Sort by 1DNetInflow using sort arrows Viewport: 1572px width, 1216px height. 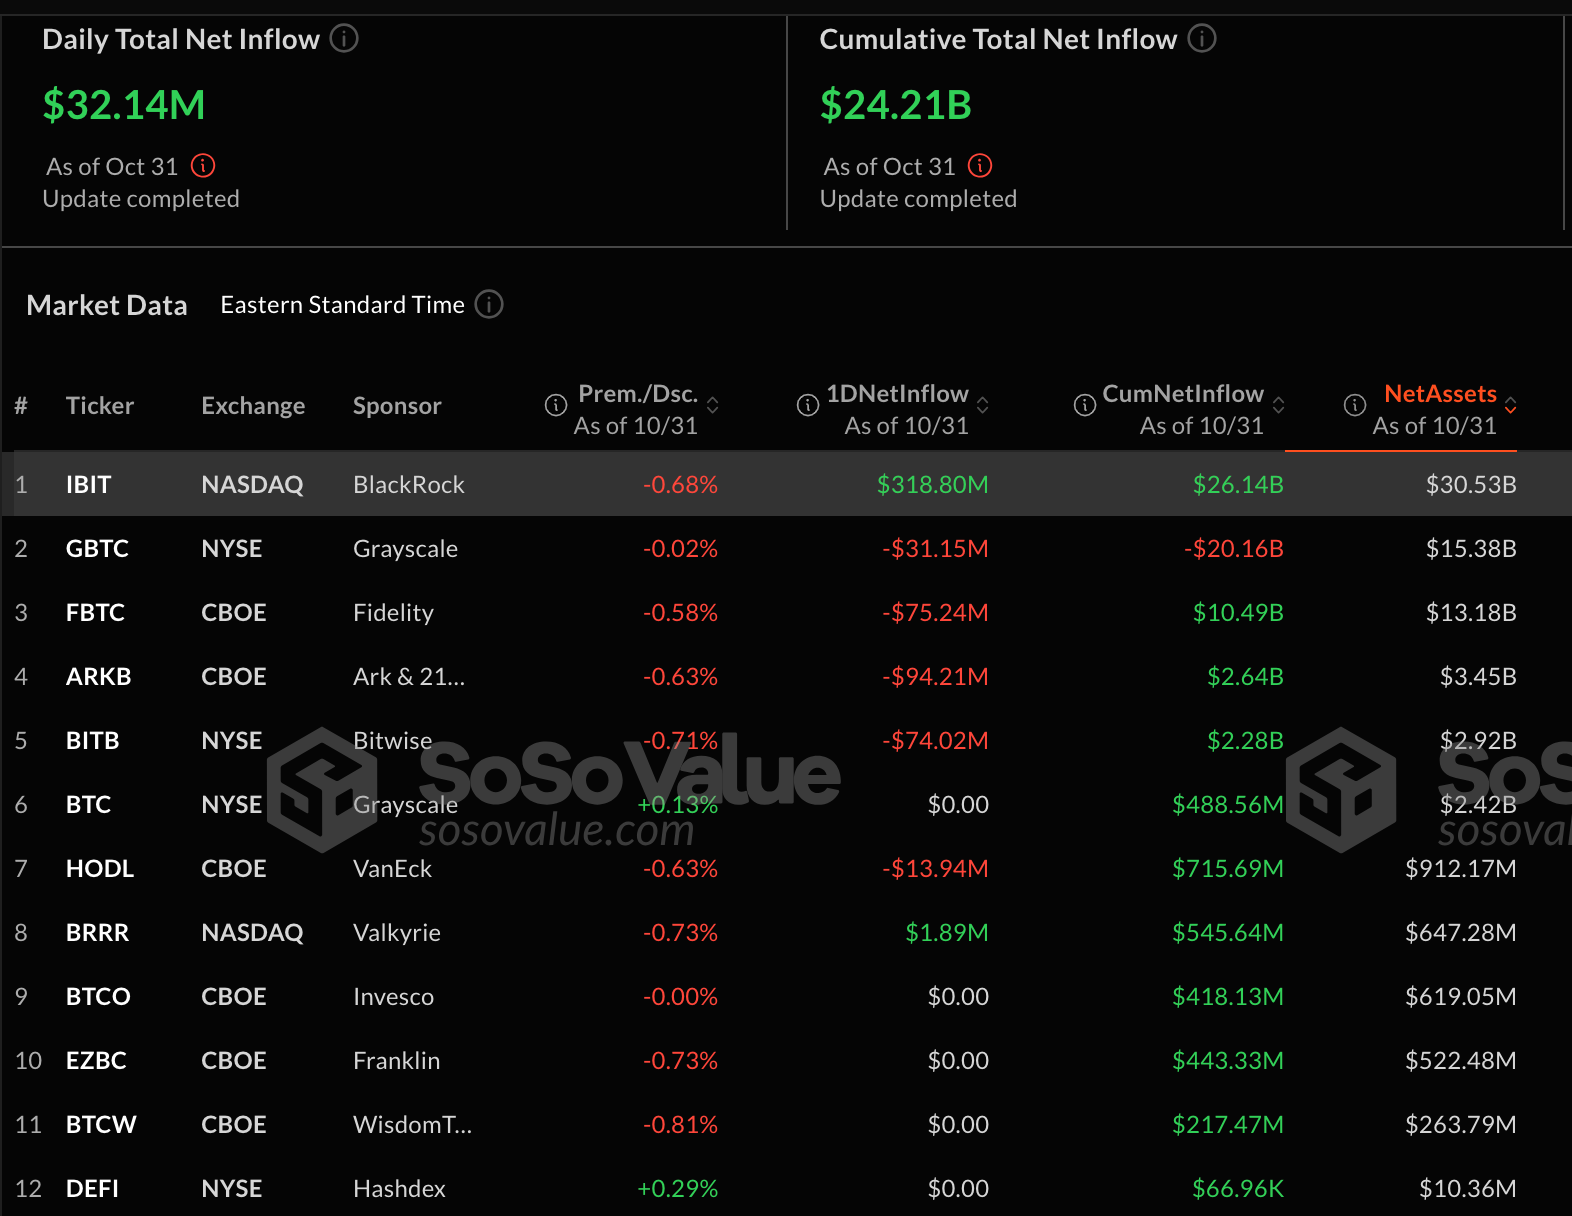click(983, 405)
